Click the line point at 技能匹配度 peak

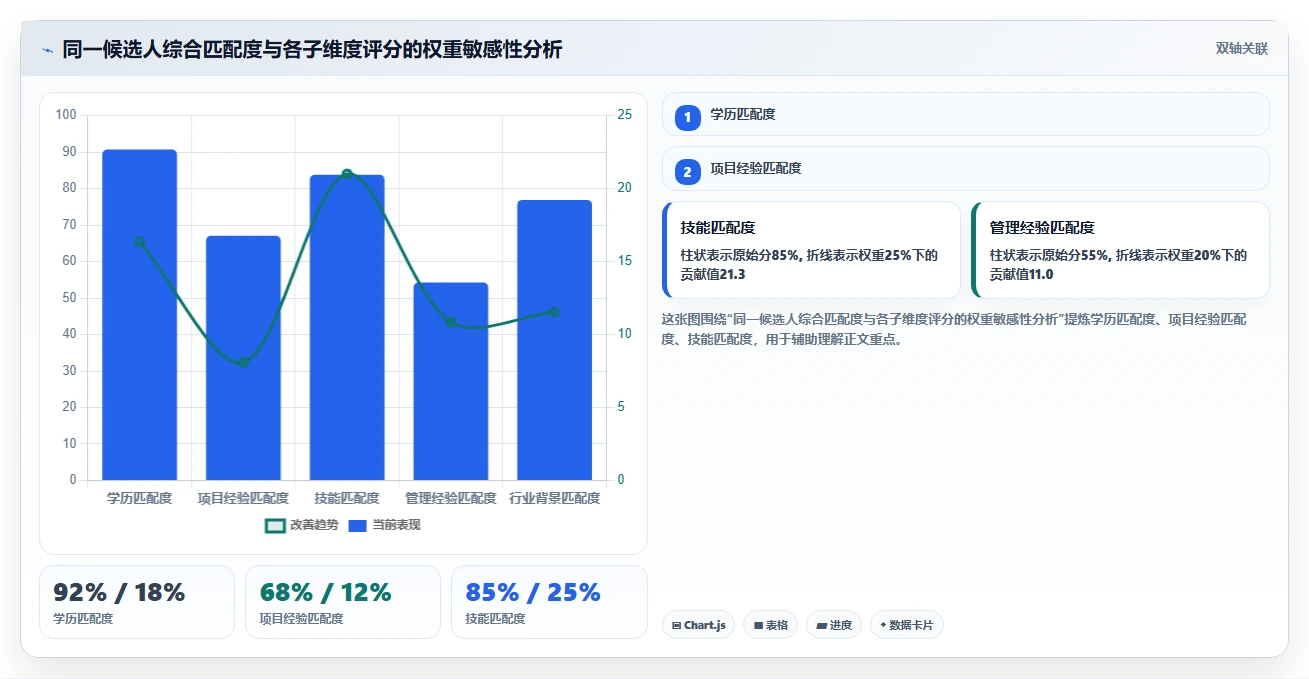[347, 174]
